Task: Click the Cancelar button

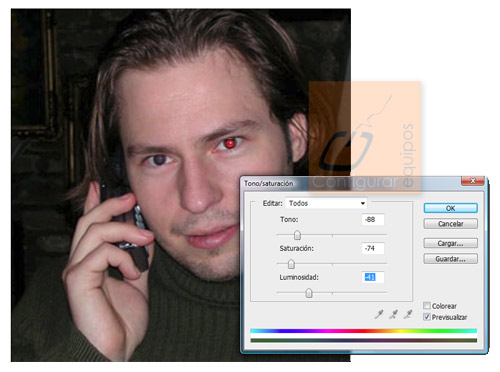Action: point(450,224)
